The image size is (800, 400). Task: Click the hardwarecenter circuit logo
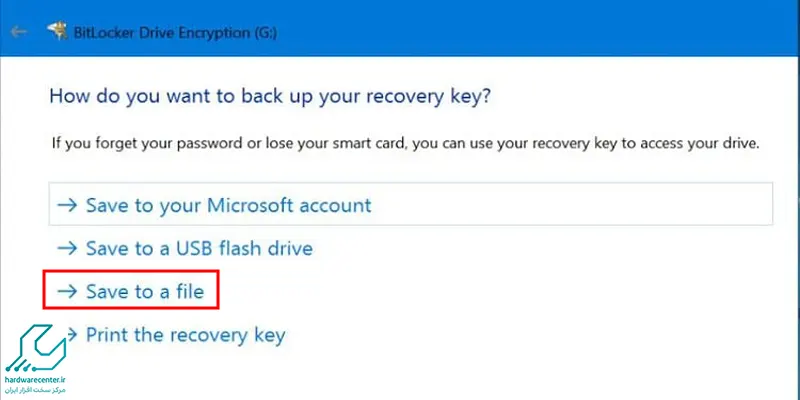click(36, 348)
